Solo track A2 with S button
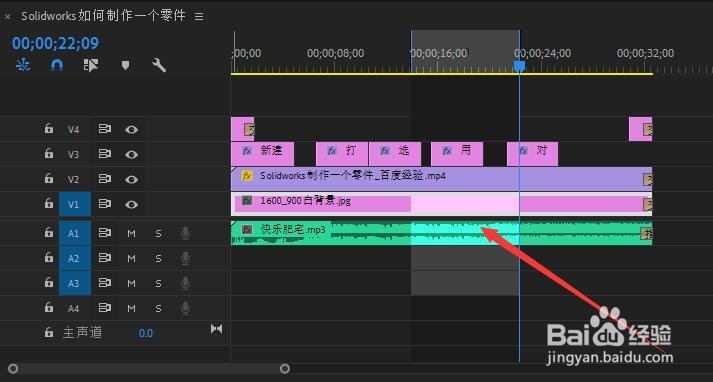 tap(158, 258)
